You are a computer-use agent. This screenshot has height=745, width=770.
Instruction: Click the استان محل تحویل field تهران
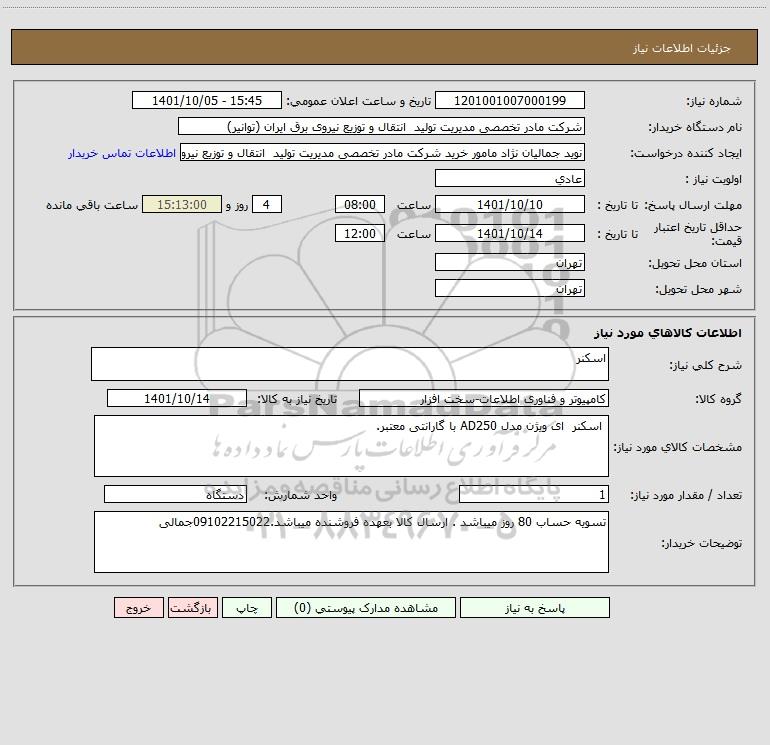pyautogui.click(x=510, y=262)
